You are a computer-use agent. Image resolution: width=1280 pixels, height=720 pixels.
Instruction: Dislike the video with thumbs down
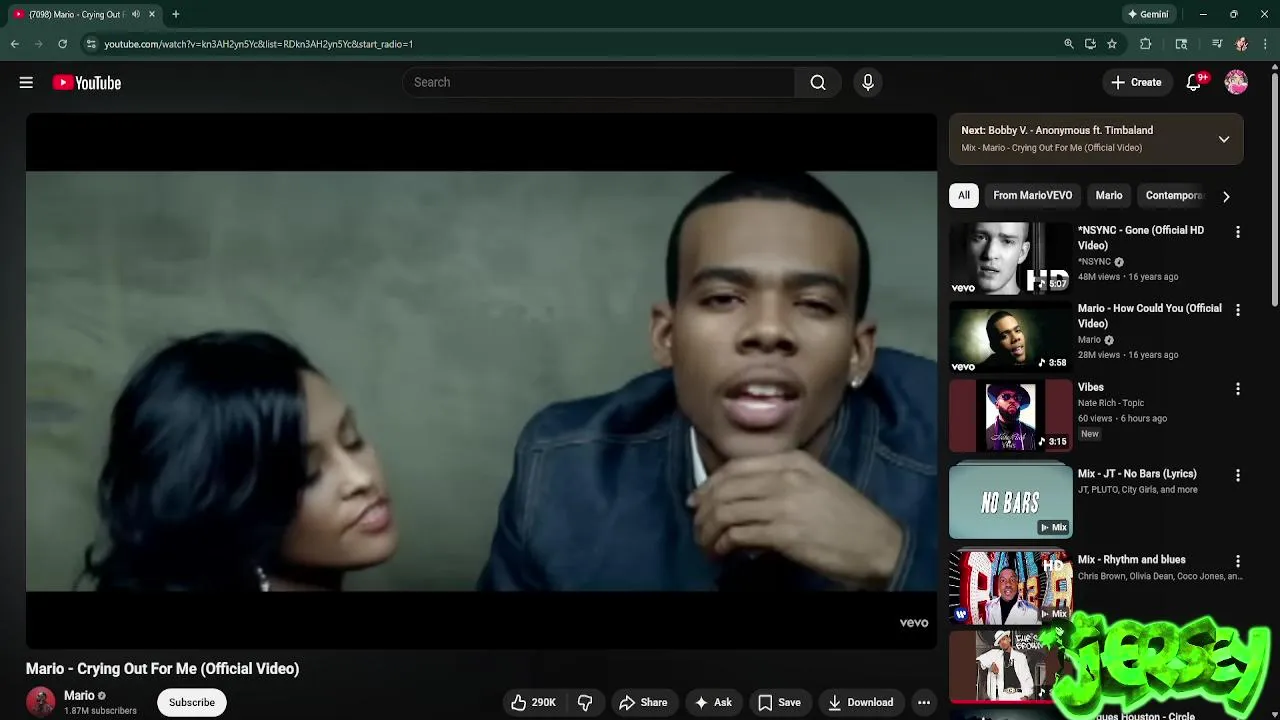(x=585, y=702)
